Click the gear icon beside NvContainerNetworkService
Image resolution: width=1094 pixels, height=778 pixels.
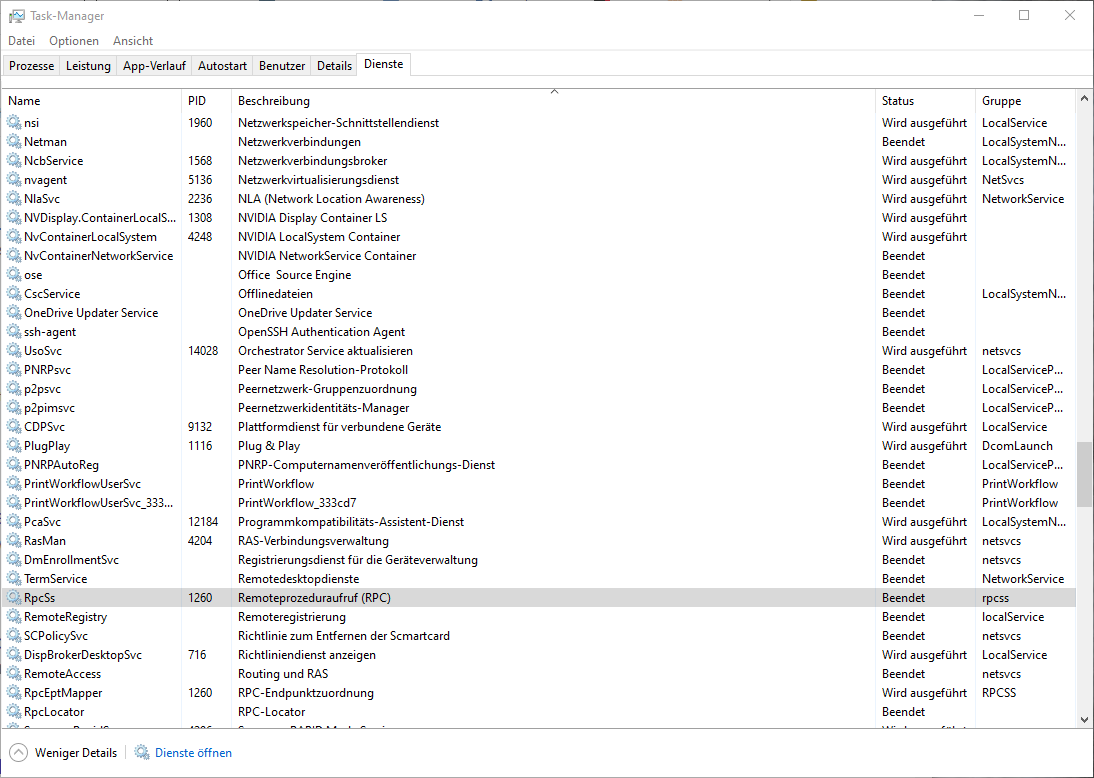coord(14,255)
